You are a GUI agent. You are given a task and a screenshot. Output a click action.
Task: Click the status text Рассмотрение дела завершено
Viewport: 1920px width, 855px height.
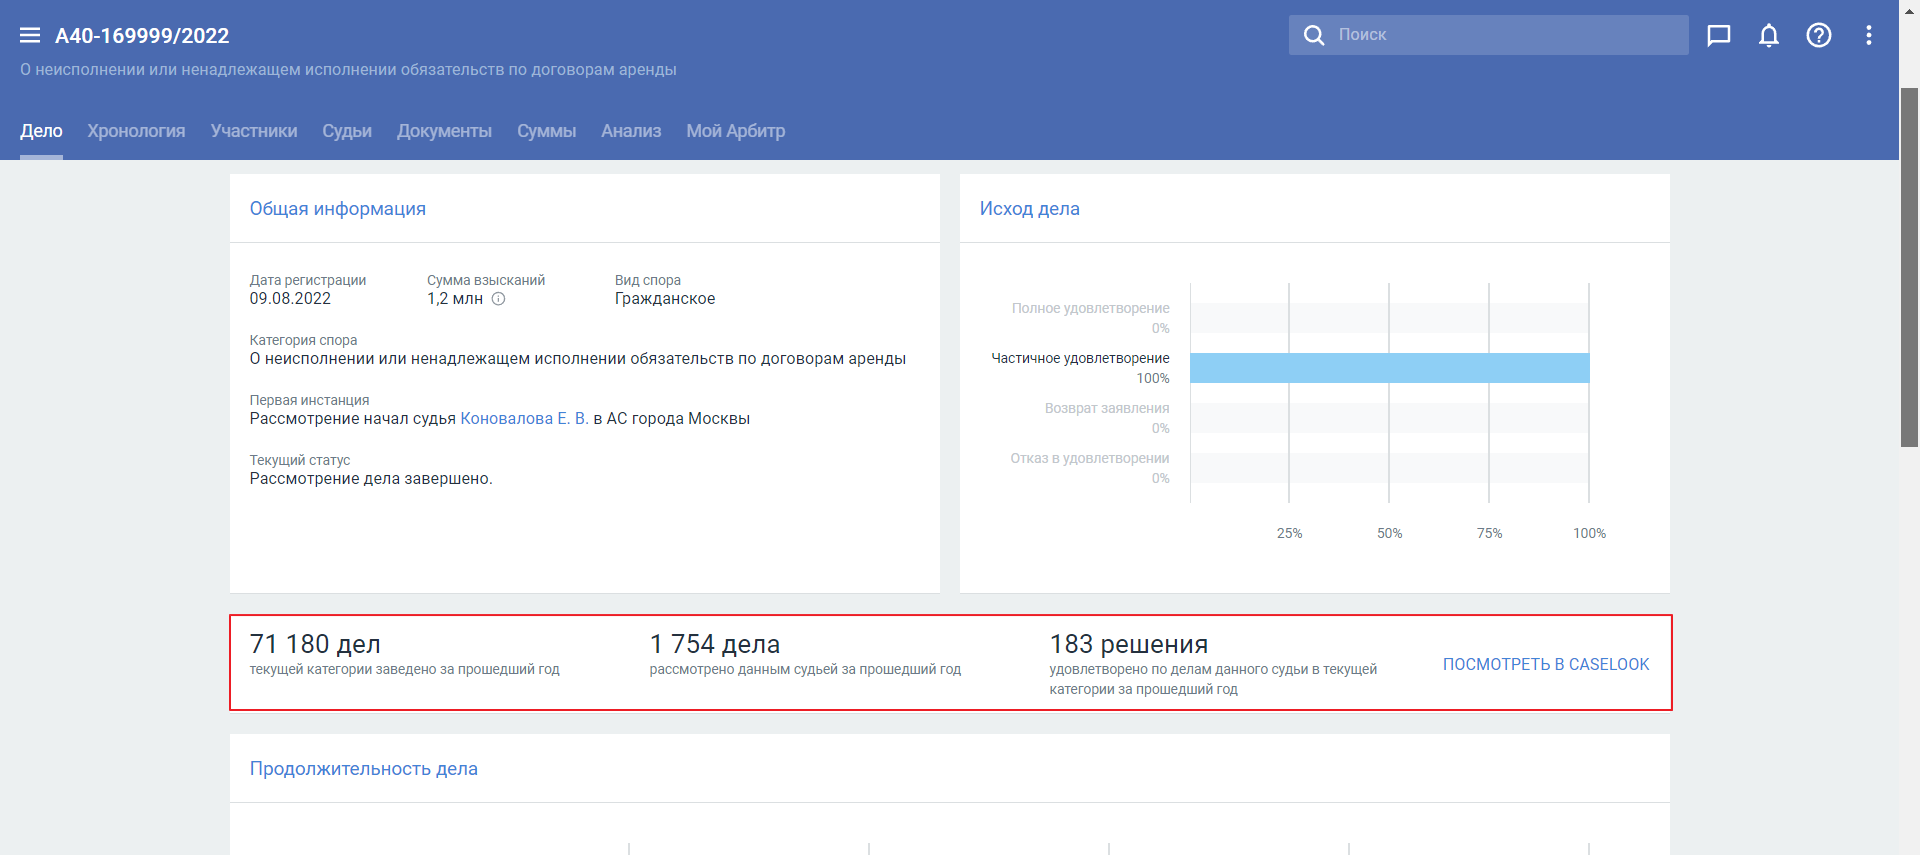371,479
